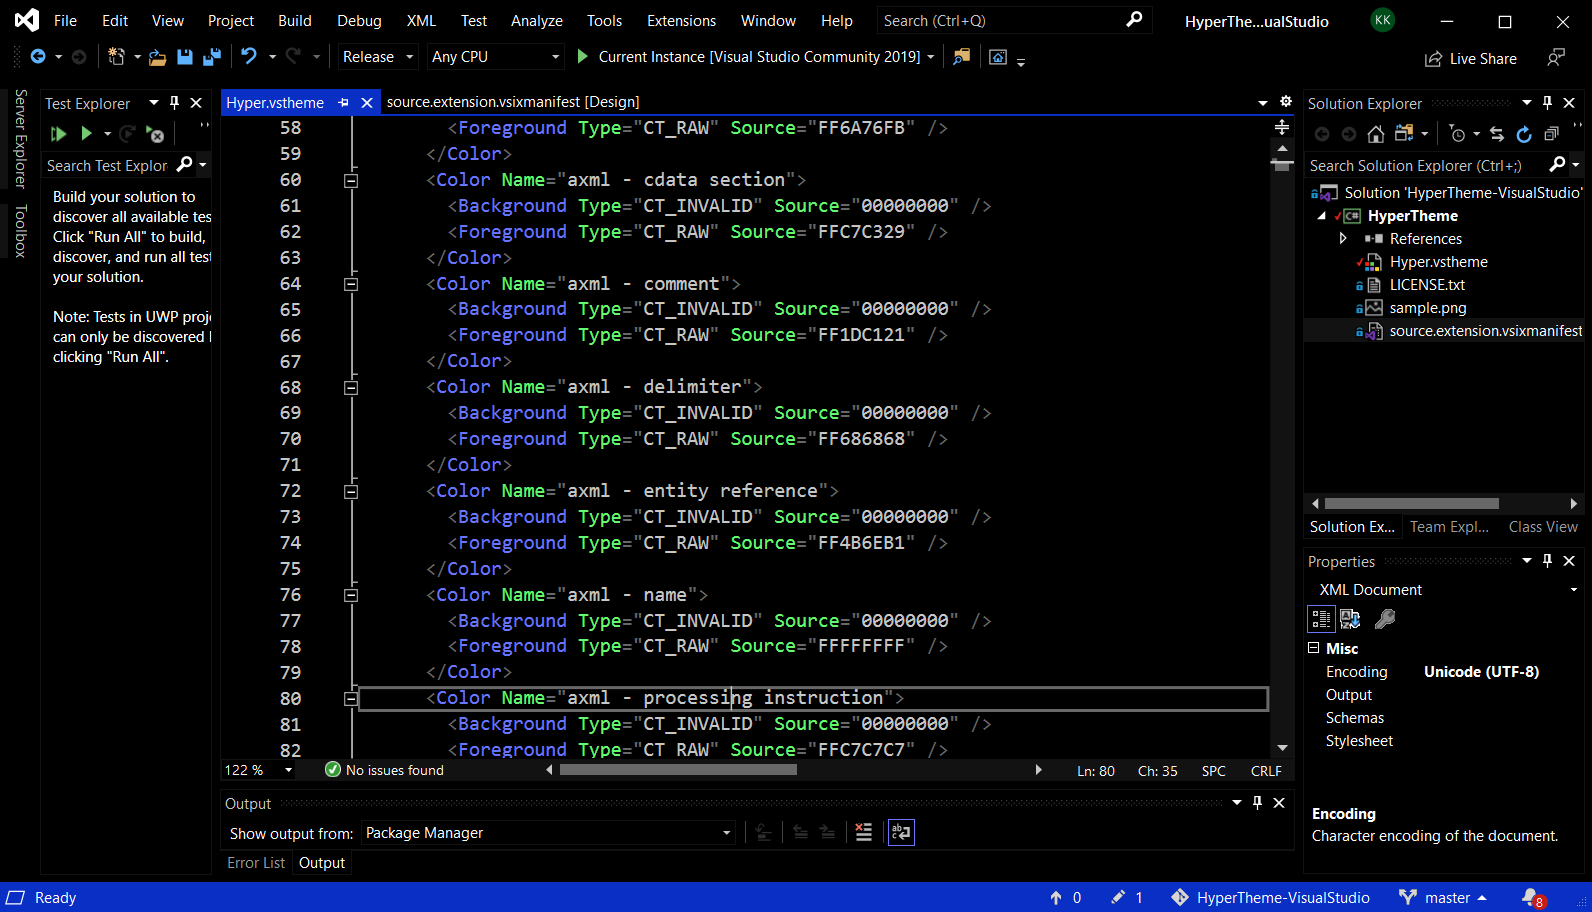1592x912 pixels.
Task: Expand the References tree node
Action: tap(1343, 239)
